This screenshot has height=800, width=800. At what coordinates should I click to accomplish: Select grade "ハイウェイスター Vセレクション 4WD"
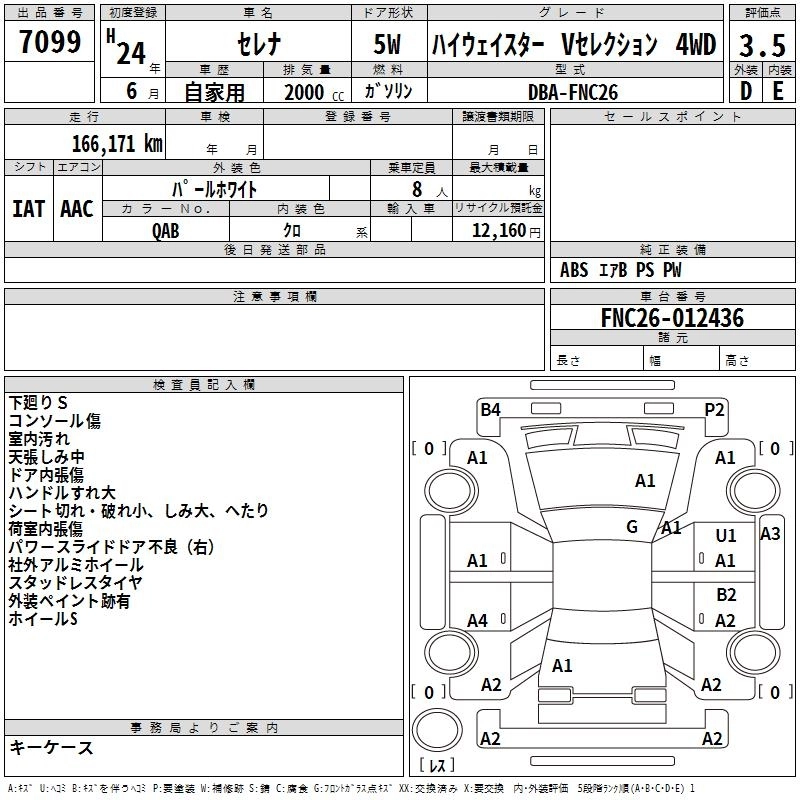pyautogui.click(x=574, y=44)
